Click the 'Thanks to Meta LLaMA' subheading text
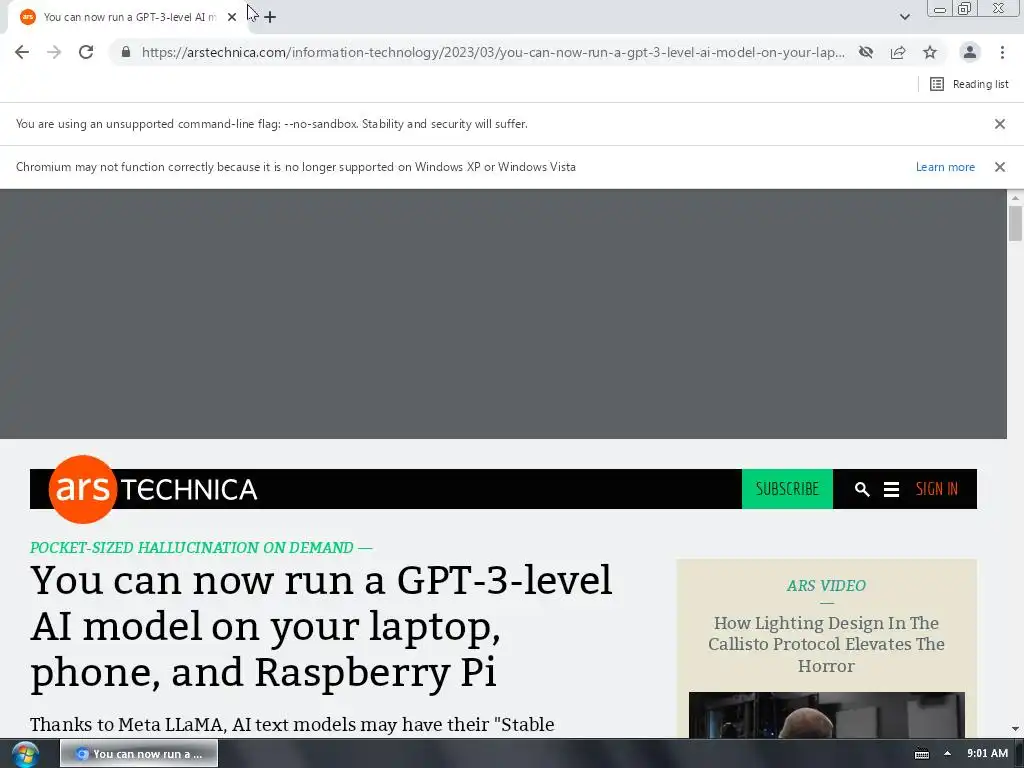This screenshot has height=768, width=1024. (x=292, y=725)
